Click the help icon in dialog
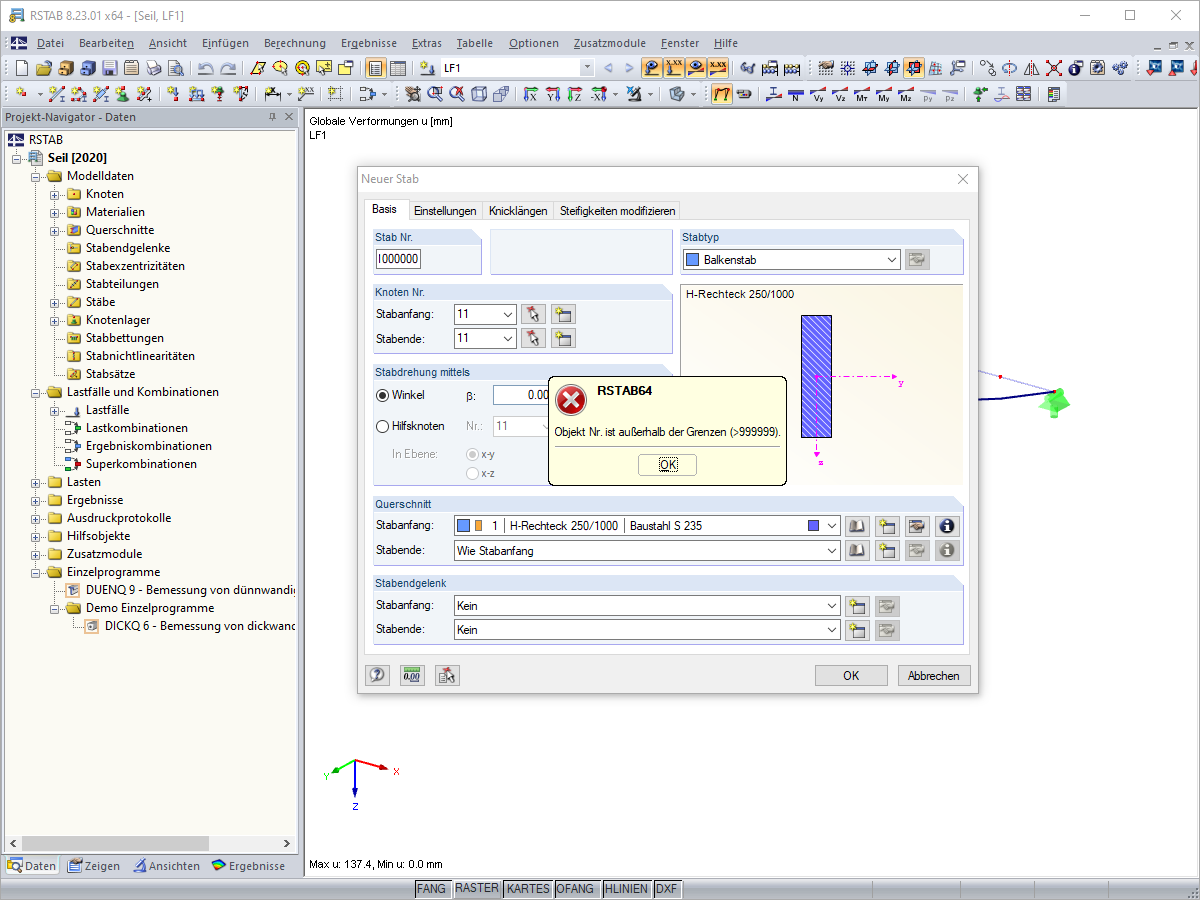This screenshot has width=1200, height=900. pyautogui.click(x=377, y=675)
